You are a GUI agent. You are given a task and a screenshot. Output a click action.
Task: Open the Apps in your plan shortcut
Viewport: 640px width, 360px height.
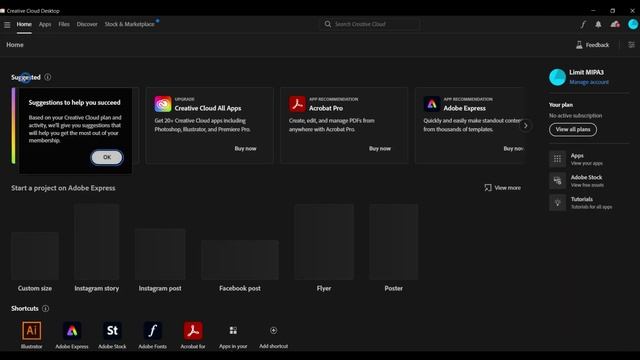[x=233, y=331]
